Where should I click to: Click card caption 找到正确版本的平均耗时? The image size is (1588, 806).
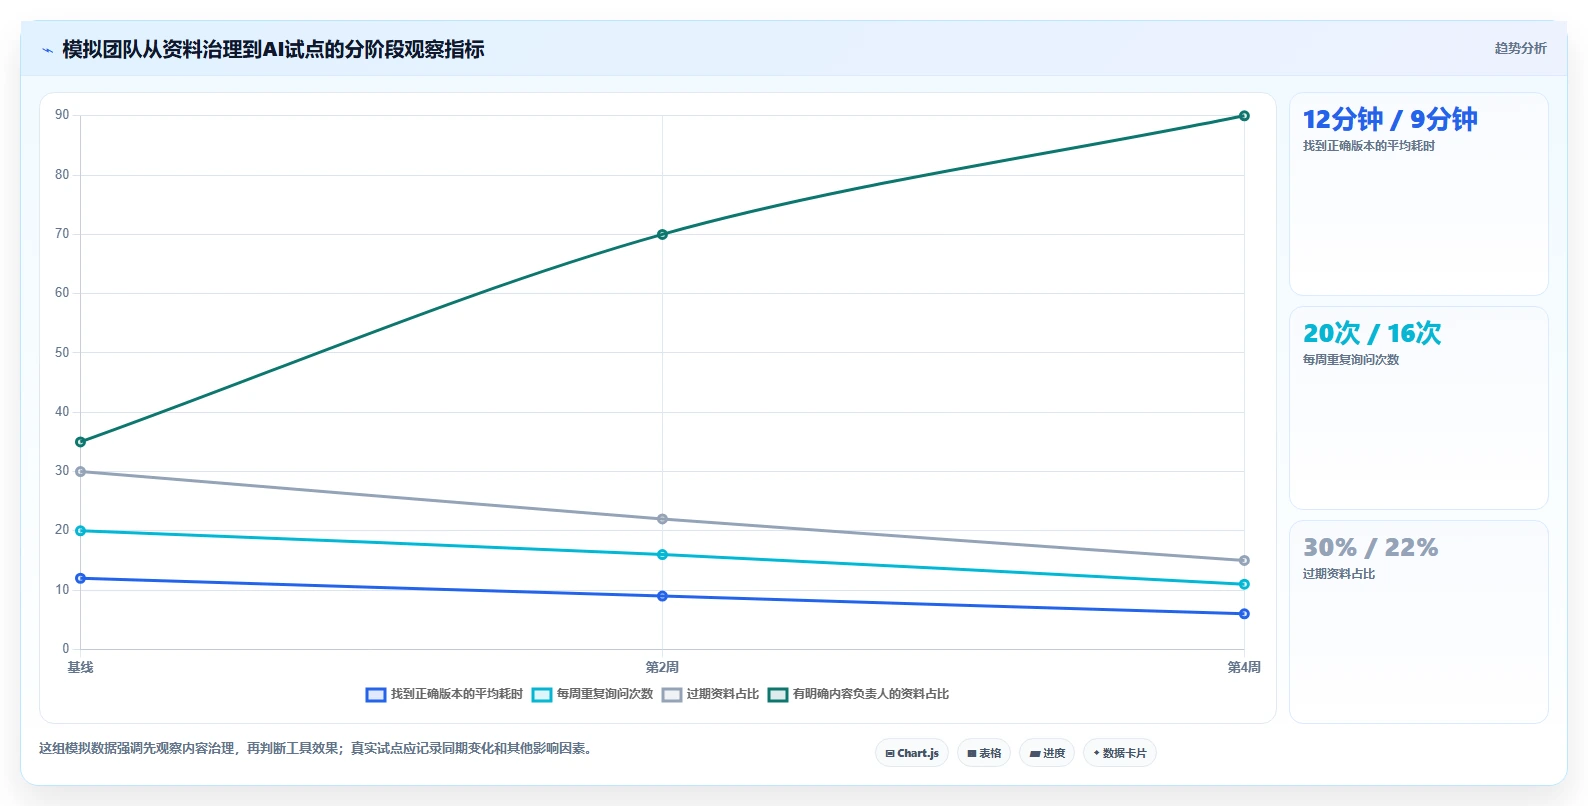point(1369,146)
